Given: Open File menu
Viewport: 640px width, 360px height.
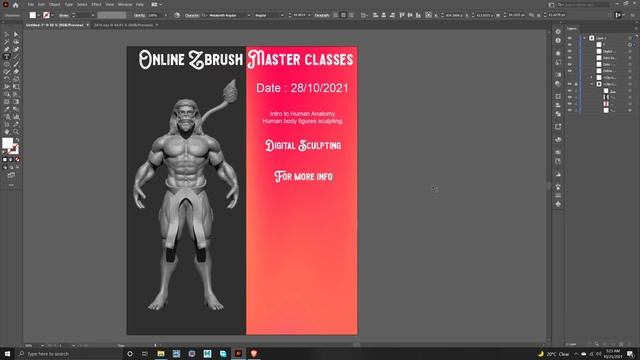Looking at the screenshot, I should pos(31,4).
